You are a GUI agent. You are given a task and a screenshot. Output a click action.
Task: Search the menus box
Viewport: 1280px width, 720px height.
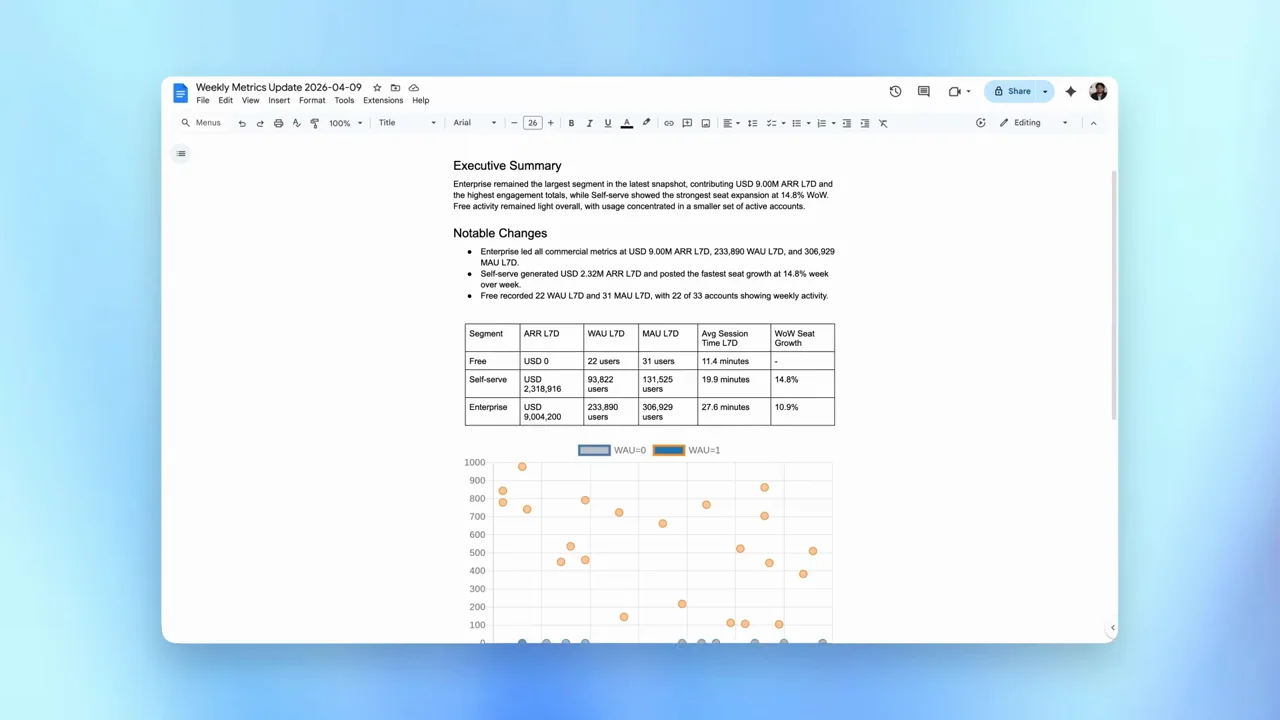pyautogui.click(x=201, y=123)
